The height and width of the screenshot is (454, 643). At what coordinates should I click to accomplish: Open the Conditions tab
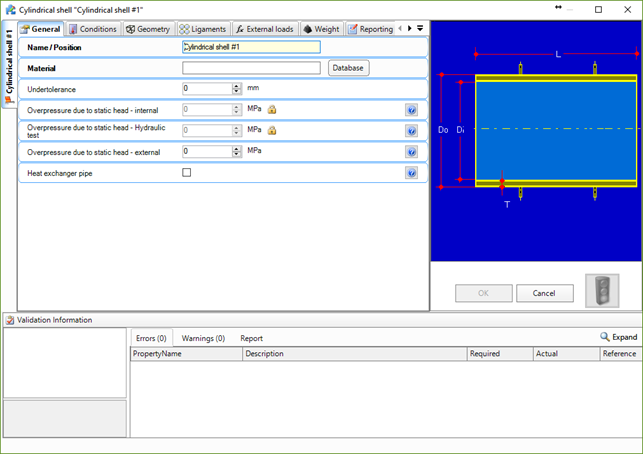(x=93, y=29)
